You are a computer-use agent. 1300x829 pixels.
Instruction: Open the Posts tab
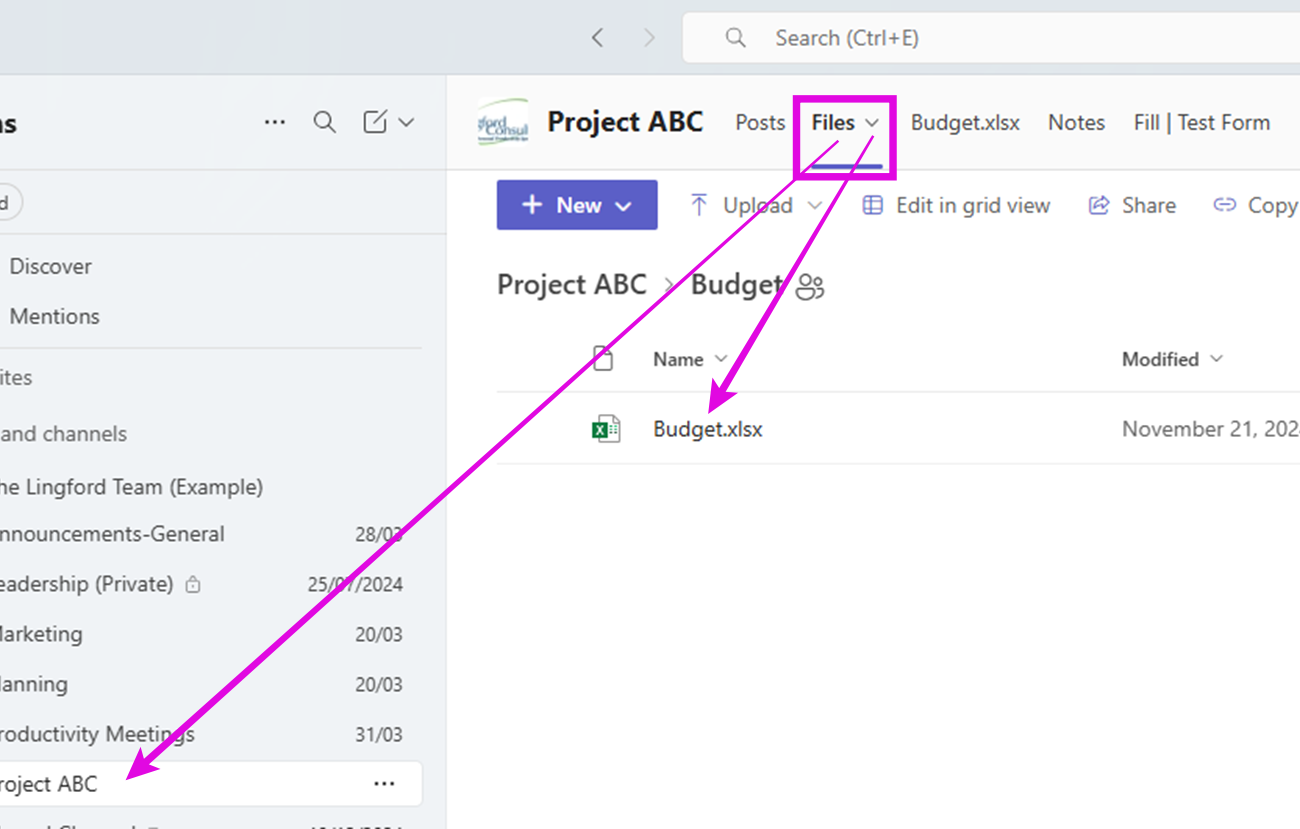click(x=760, y=122)
